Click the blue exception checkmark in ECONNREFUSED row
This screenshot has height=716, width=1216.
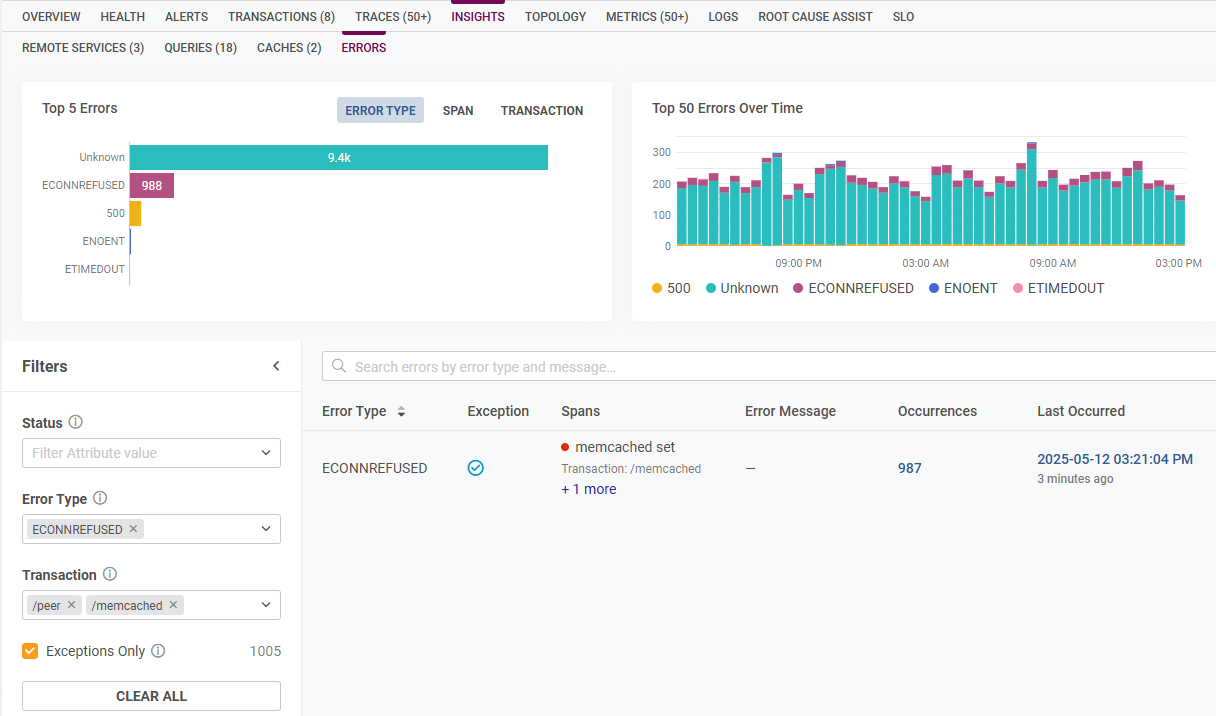pyautogui.click(x=475, y=467)
